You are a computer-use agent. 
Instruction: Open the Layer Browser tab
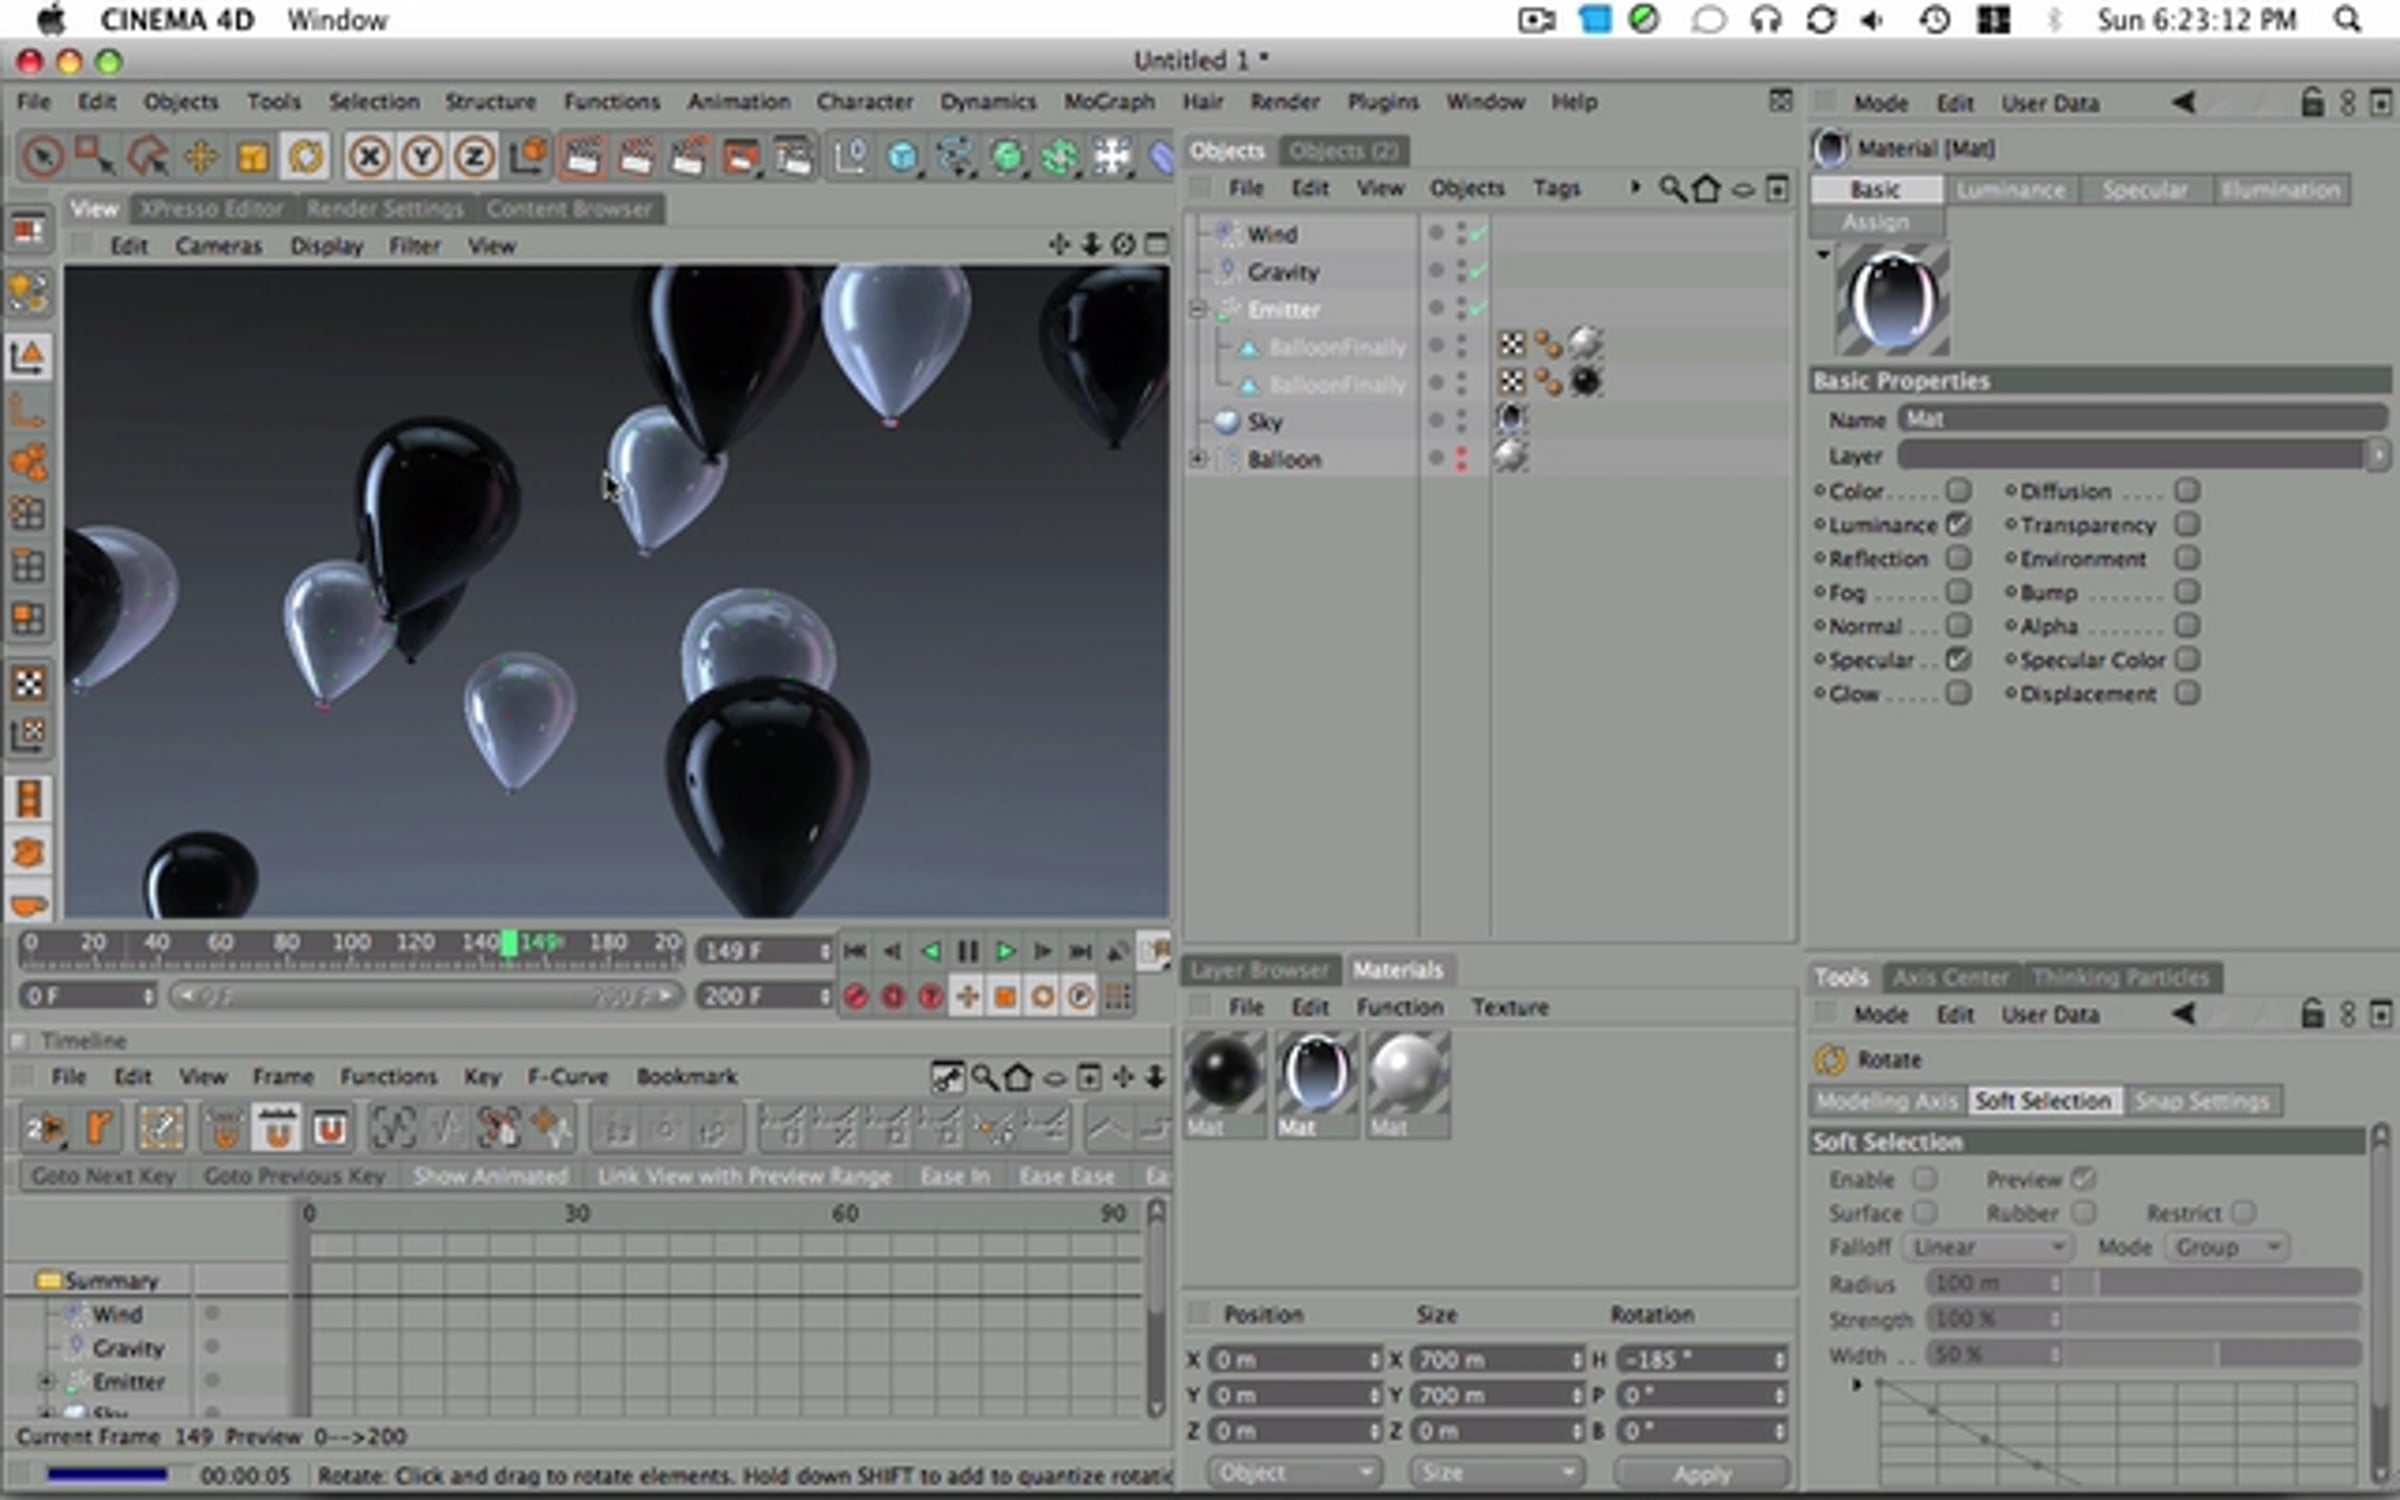1260,970
